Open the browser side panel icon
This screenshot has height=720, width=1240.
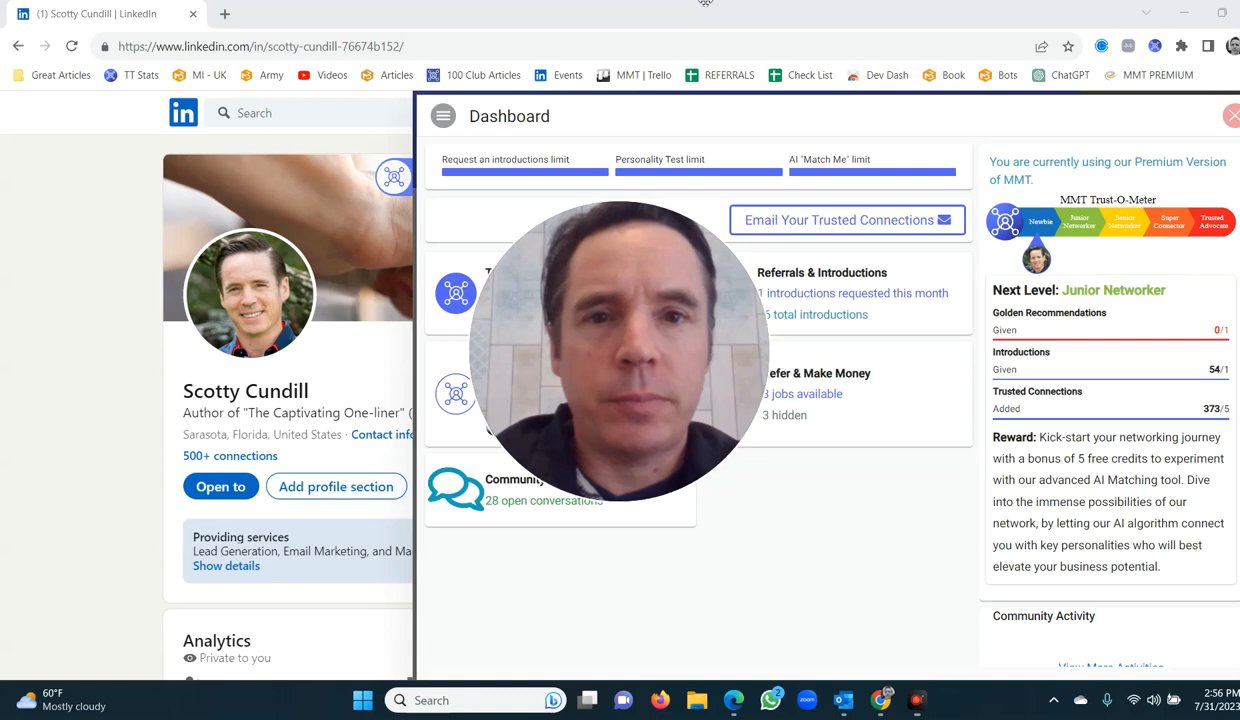[1208, 46]
